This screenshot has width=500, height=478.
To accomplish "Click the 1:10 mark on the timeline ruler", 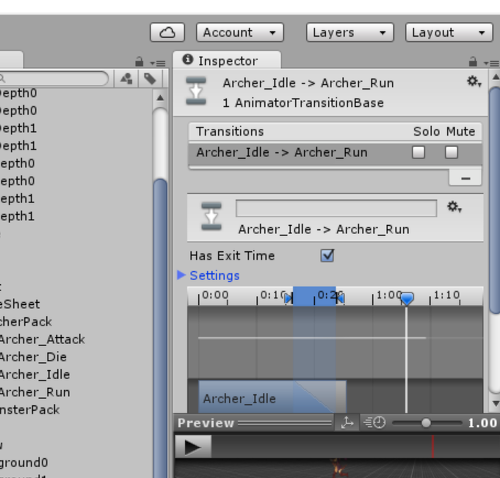I will pos(447,295).
